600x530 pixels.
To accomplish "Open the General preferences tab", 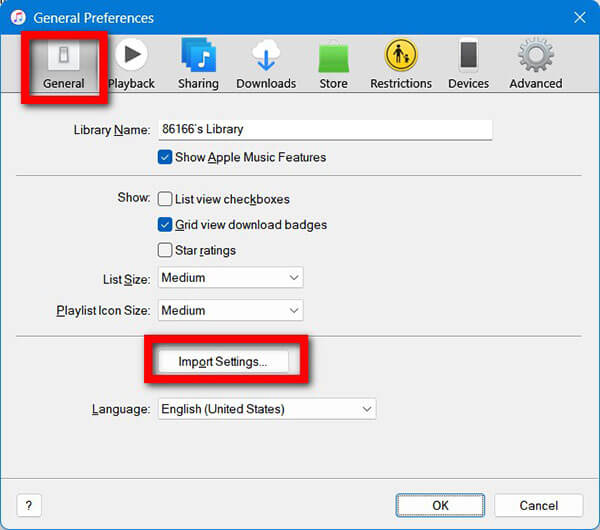I will coord(64,66).
